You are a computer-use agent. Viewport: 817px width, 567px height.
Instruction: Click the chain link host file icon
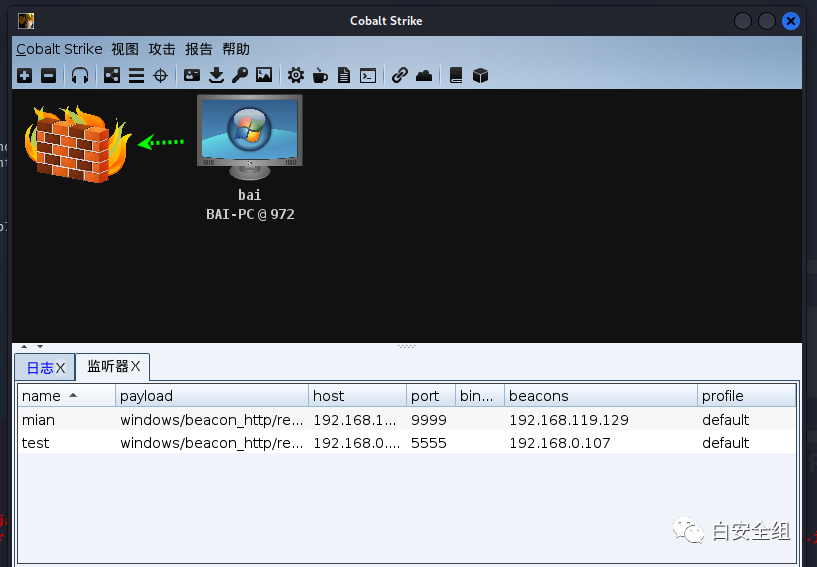400,76
